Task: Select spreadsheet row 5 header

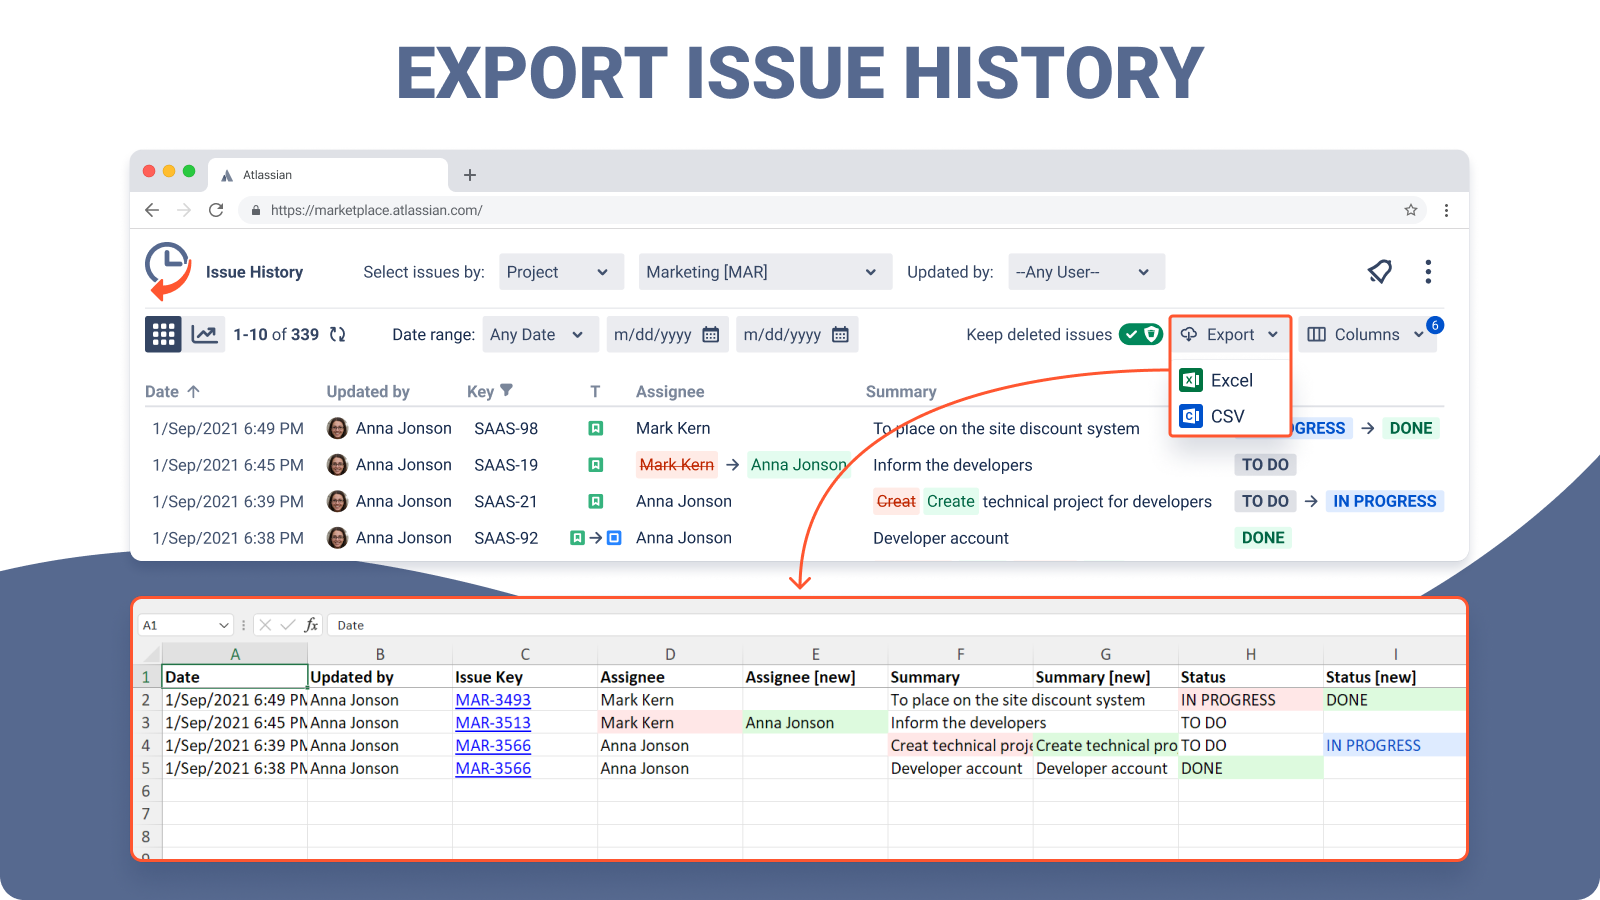Action: (147, 769)
